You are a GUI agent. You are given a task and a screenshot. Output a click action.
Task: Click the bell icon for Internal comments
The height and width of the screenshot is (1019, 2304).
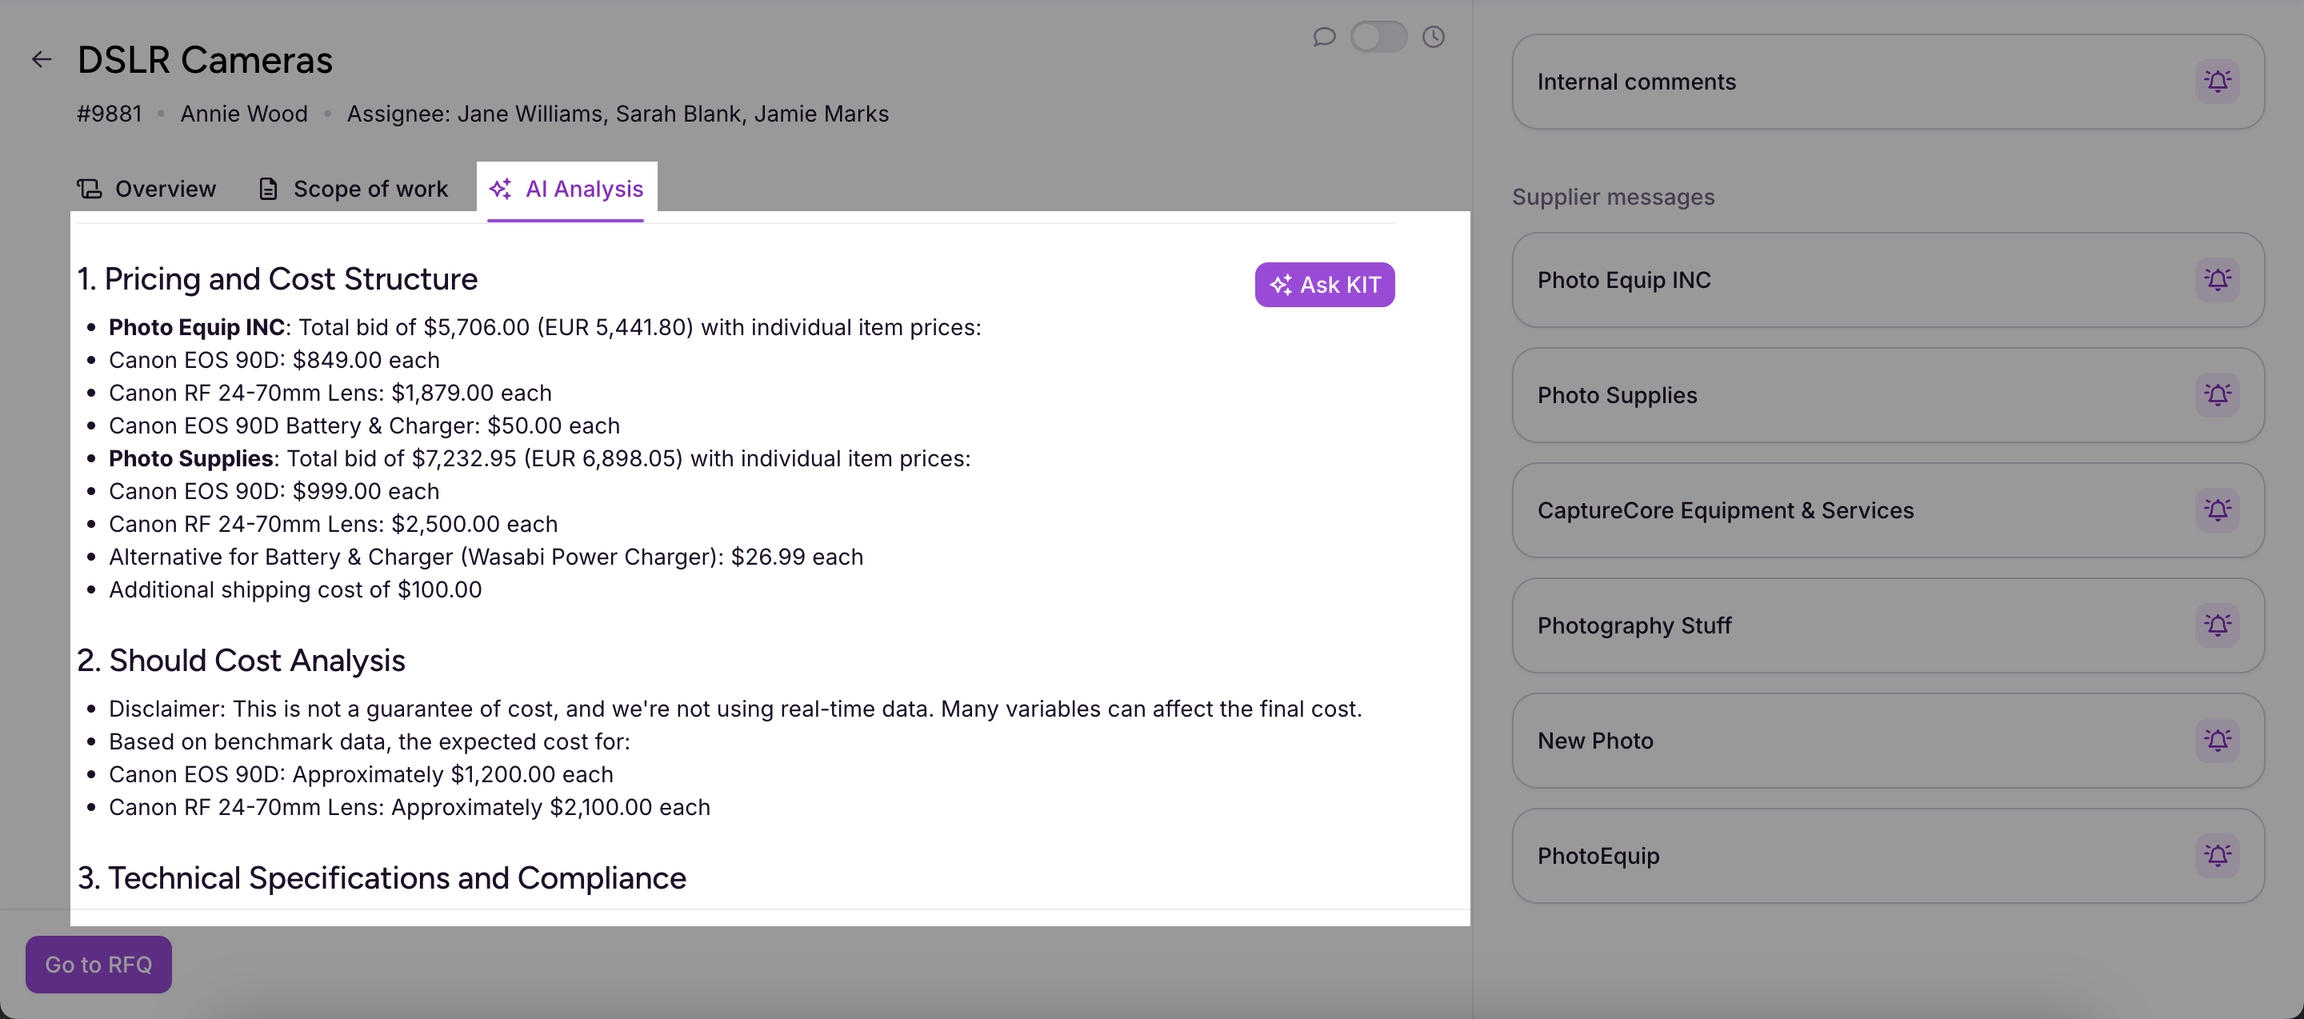pyautogui.click(x=2217, y=81)
